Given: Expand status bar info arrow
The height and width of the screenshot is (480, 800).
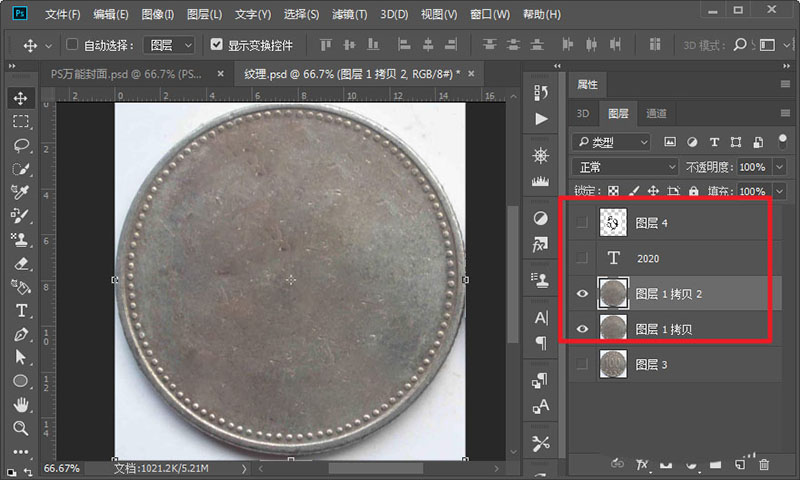Looking at the screenshot, I should (x=244, y=468).
